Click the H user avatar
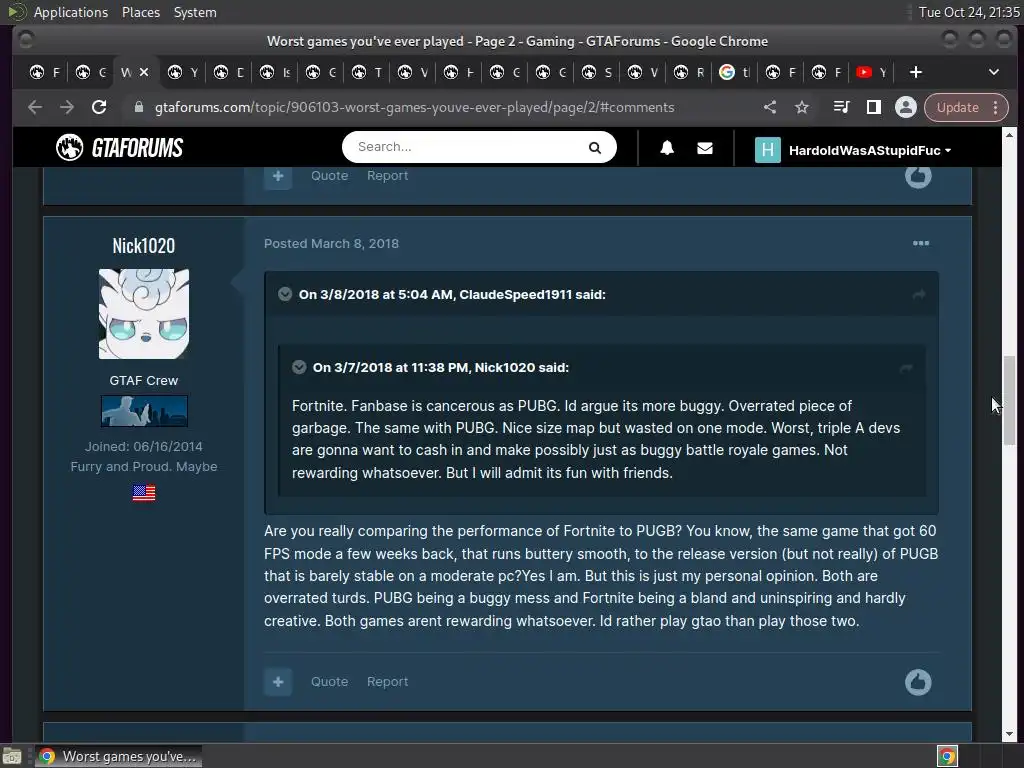The image size is (1024, 768). pyautogui.click(x=767, y=150)
